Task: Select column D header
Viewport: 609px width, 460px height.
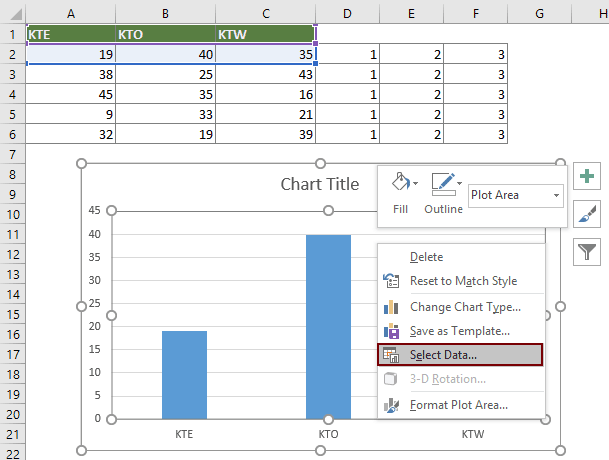Action: click(x=347, y=14)
